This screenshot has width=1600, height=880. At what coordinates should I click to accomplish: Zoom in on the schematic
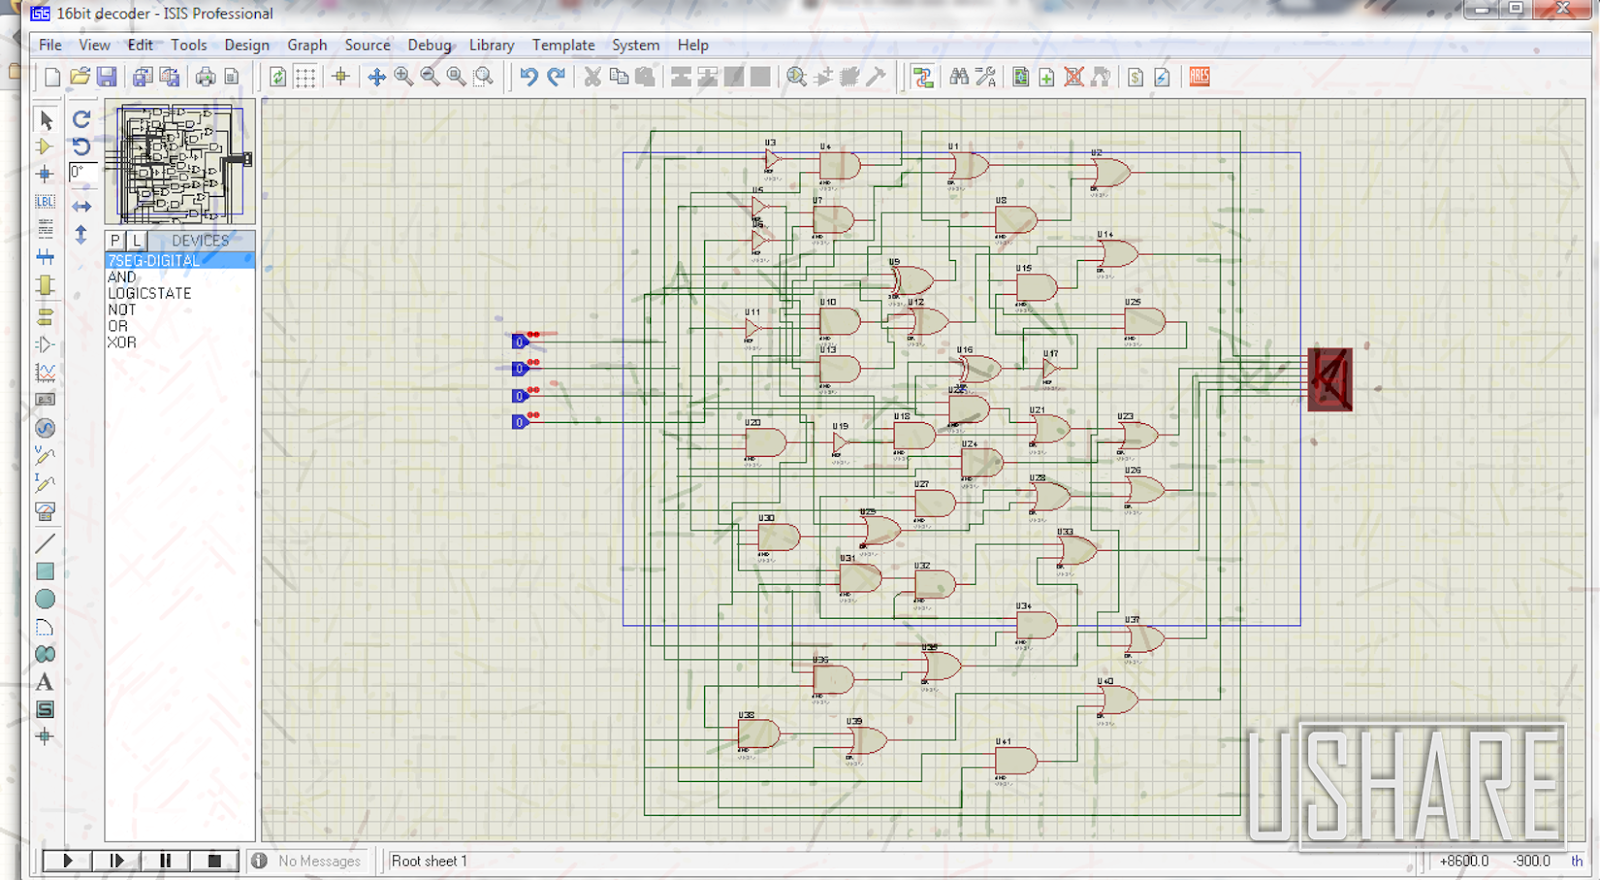[x=403, y=77]
